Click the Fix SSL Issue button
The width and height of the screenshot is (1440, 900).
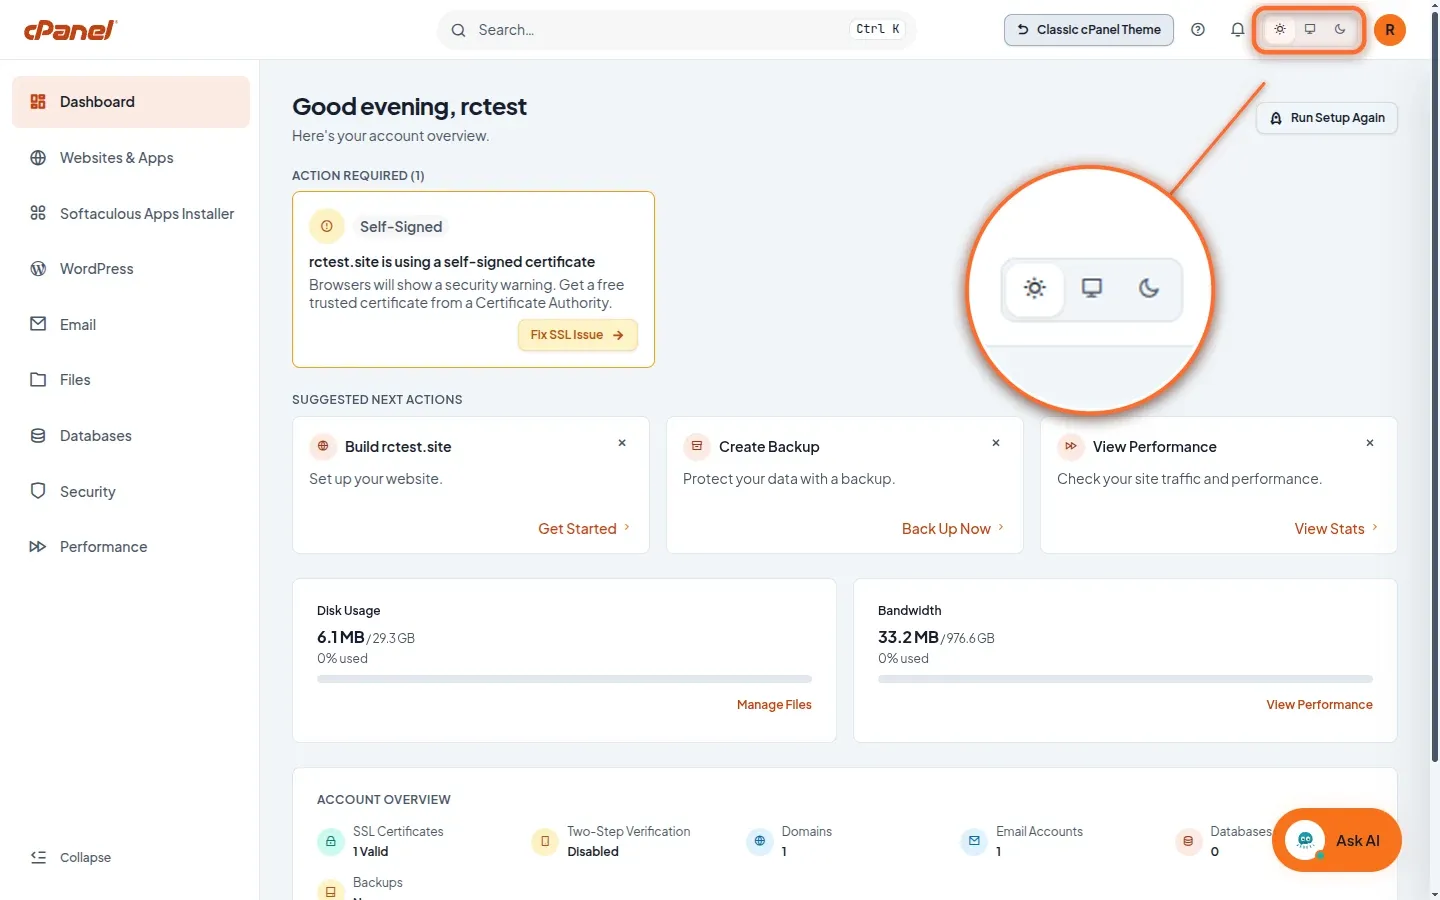tap(577, 335)
